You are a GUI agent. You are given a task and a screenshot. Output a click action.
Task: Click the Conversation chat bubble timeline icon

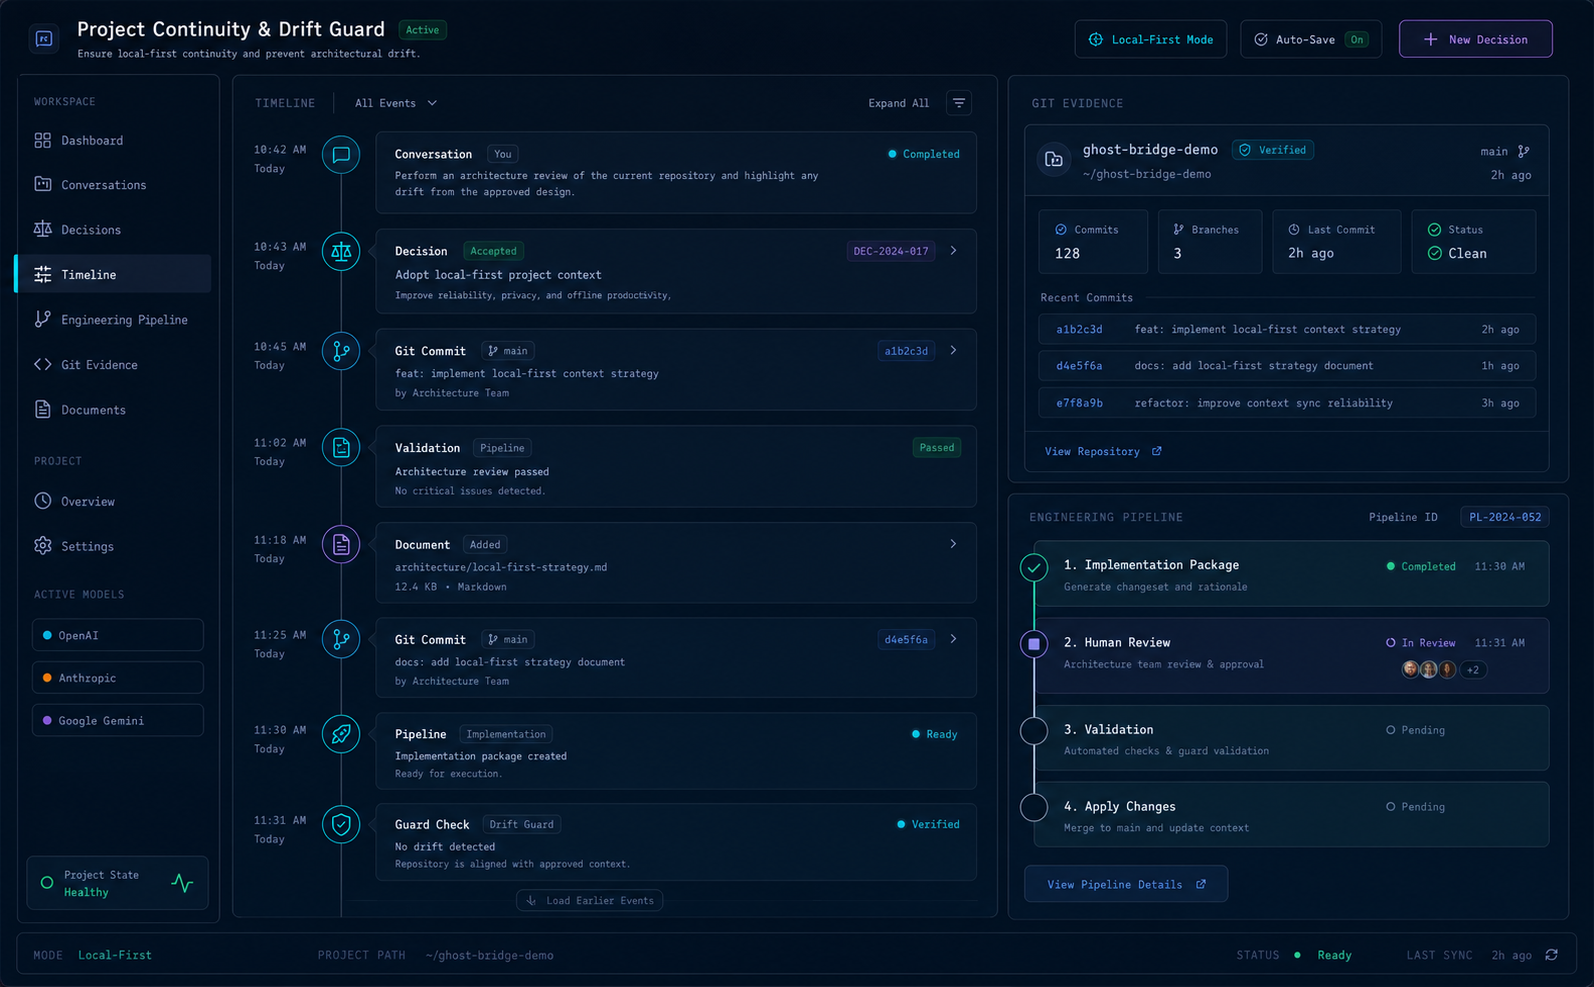click(x=341, y=155)
